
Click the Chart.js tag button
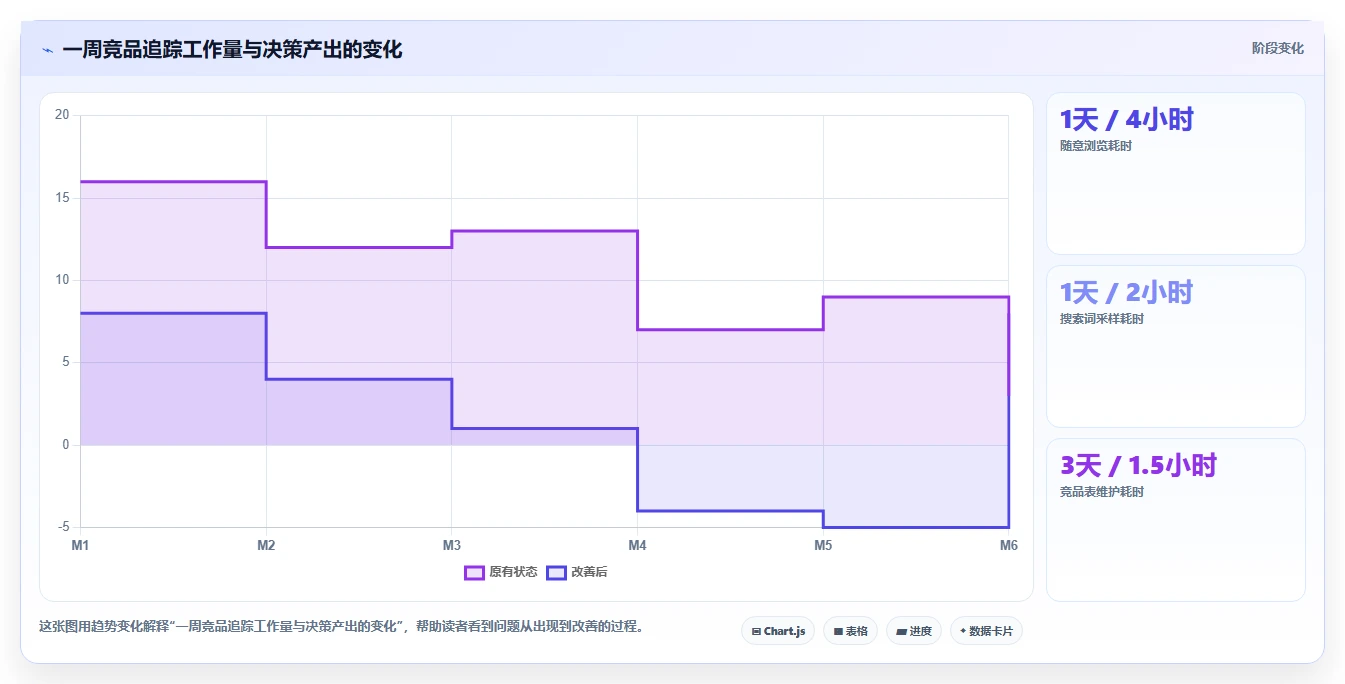pyautogui.click(x=778, y=631)
